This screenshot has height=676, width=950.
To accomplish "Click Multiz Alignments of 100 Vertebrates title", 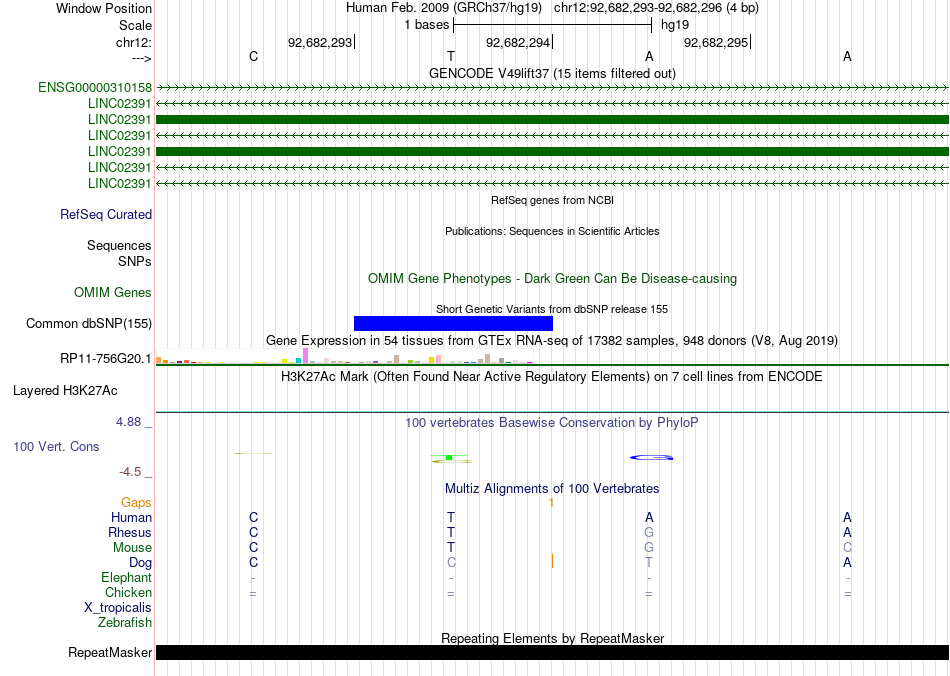I will [x=552, y=488].
